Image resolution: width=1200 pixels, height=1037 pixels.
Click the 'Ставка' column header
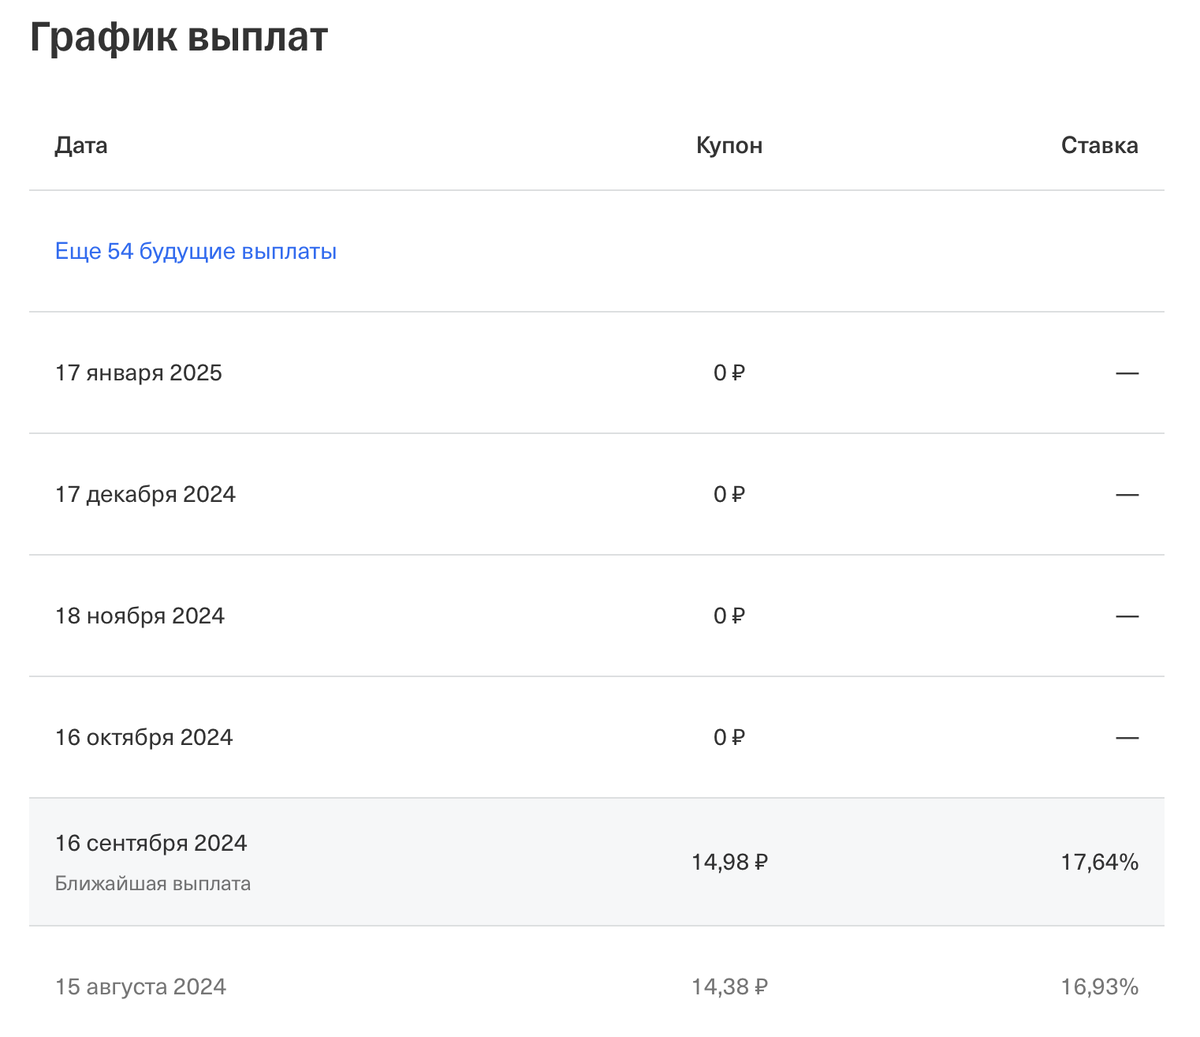(1100, 145)
